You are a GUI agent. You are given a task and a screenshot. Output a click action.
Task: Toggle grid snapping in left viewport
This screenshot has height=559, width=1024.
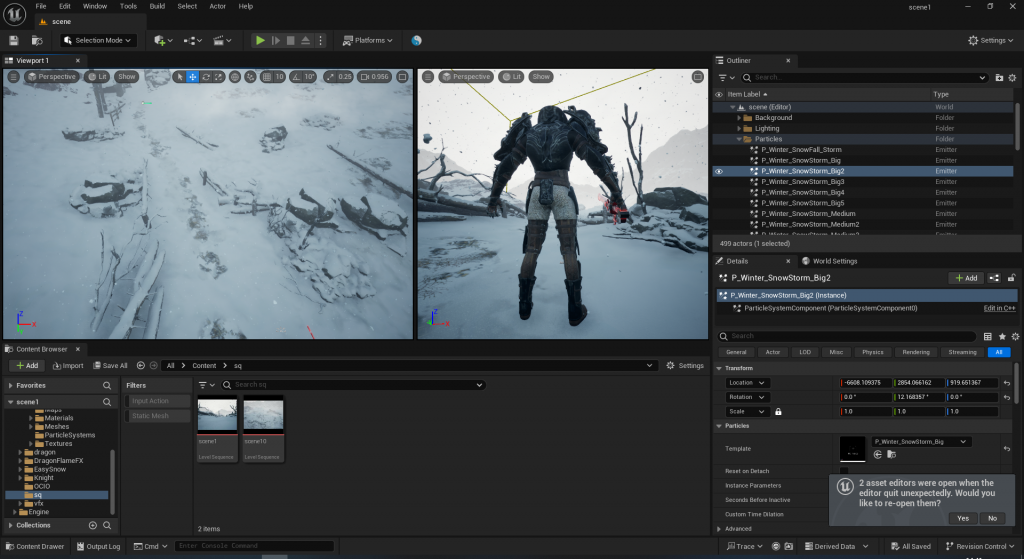(267, 77)
